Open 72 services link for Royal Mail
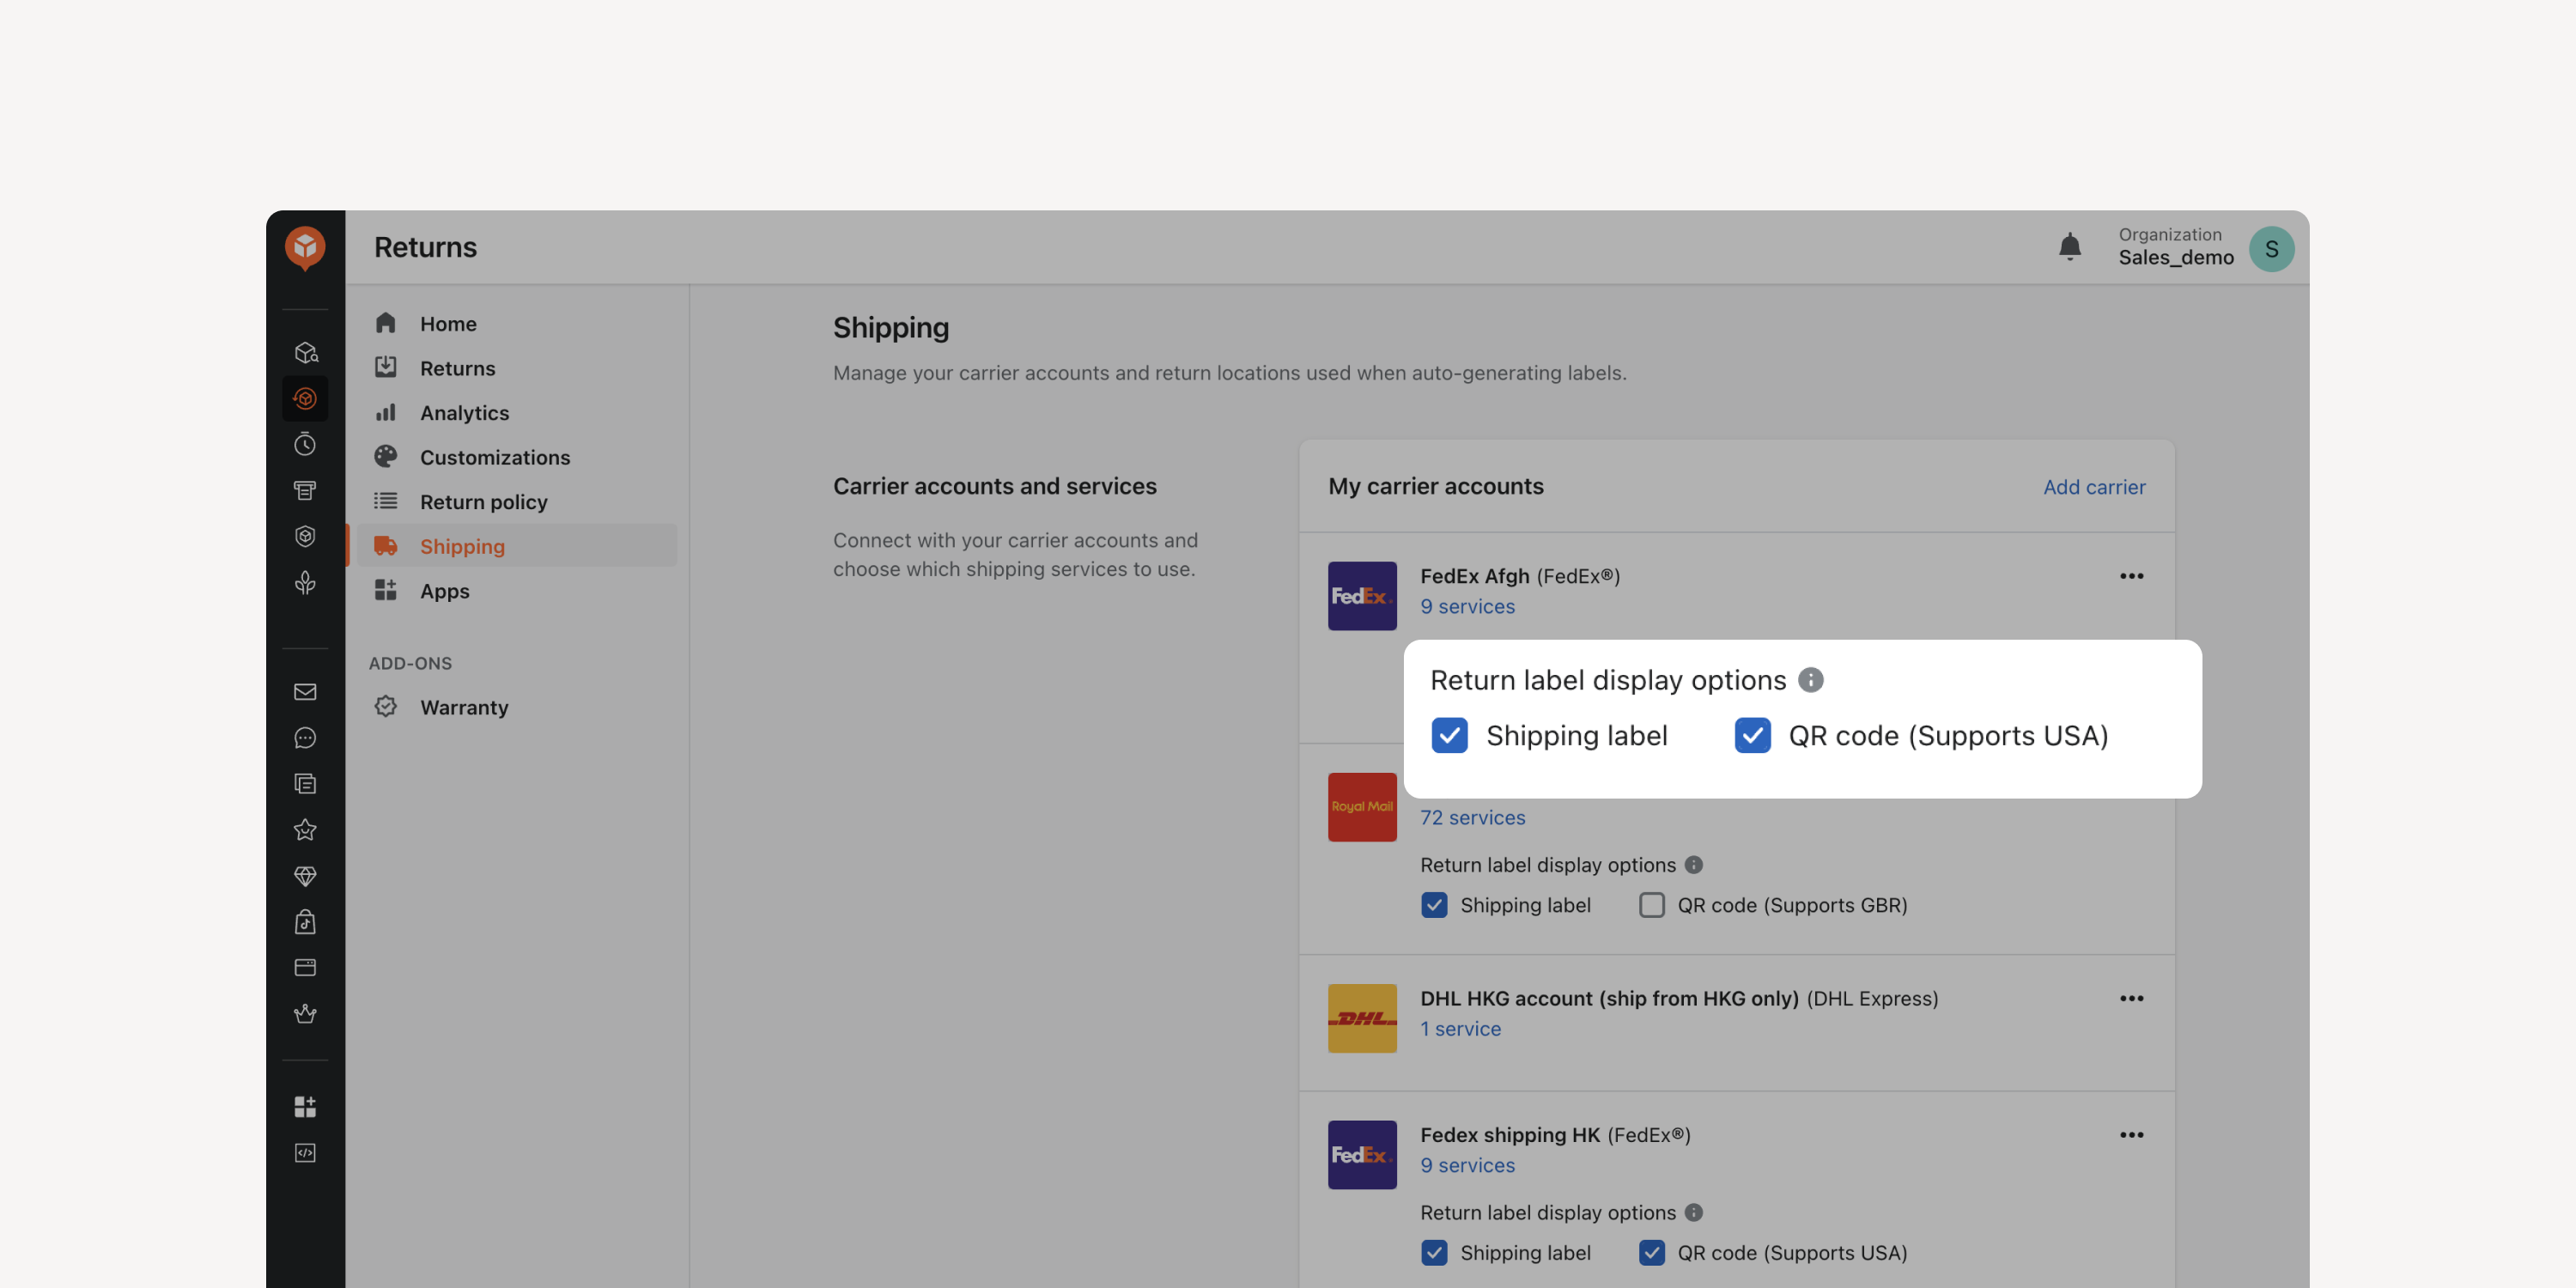The image size is (2576, 1288). tap(1472, 818)
